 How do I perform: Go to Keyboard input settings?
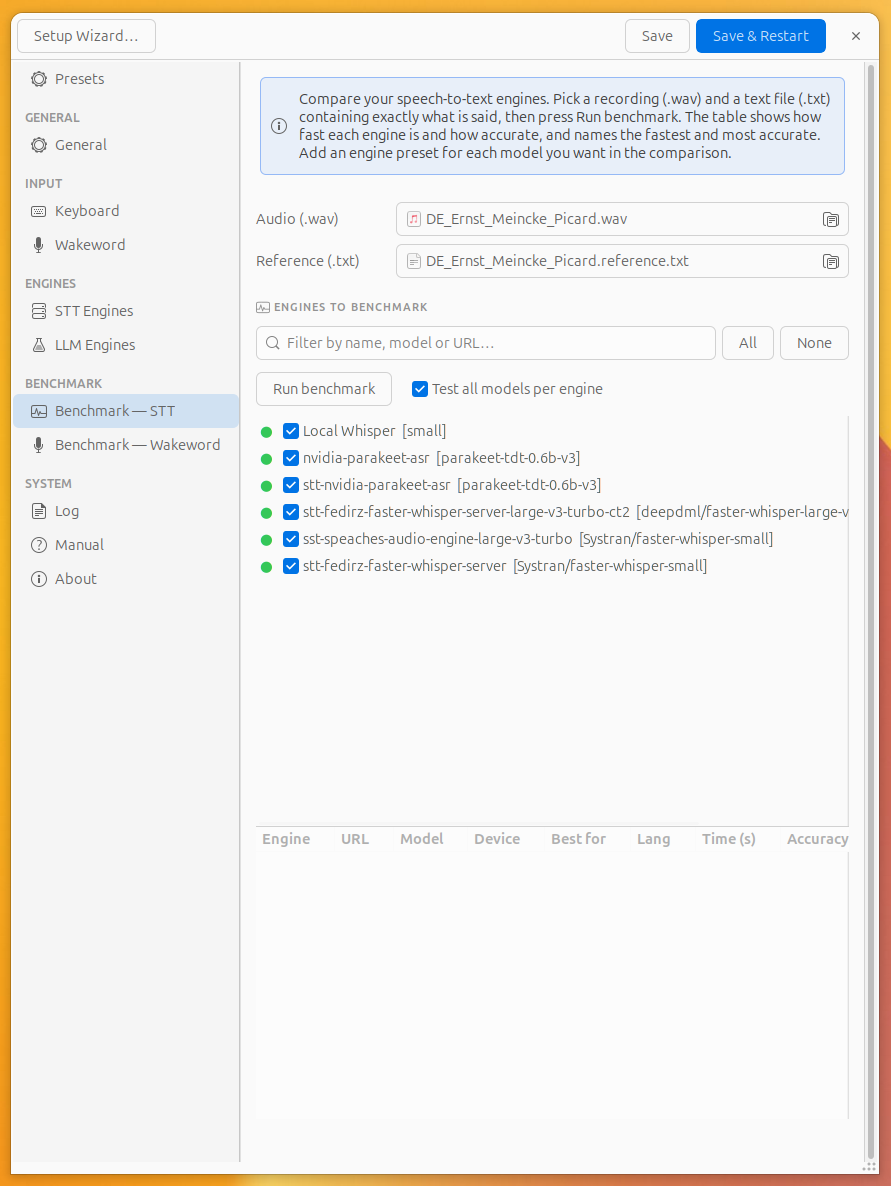(126, 211)
